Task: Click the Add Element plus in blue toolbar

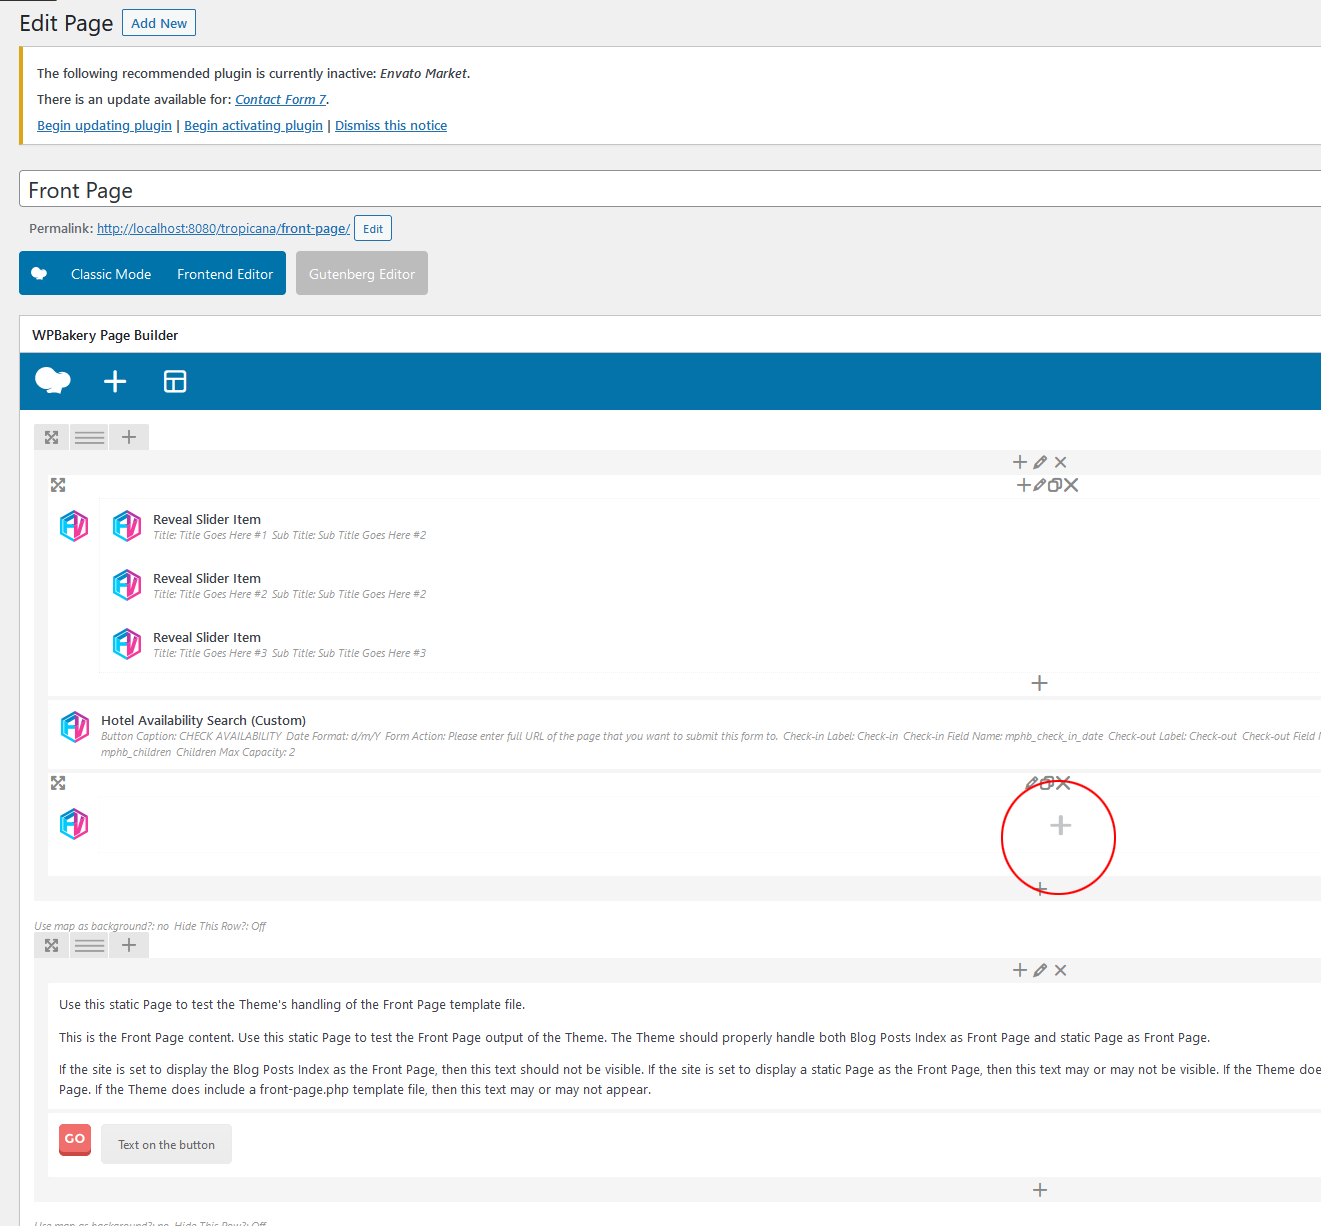Action: click(115, 381)
